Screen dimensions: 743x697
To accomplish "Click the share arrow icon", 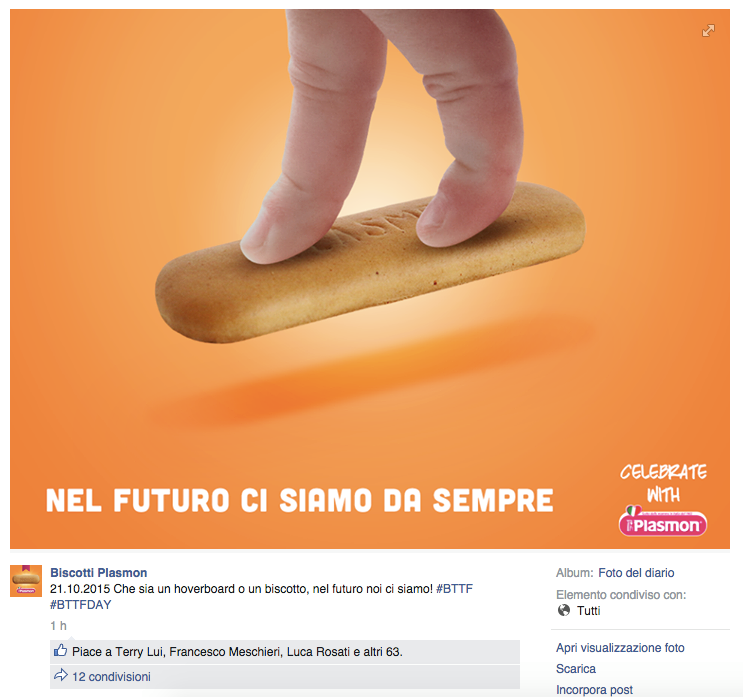I will click(x=60, y=676).
